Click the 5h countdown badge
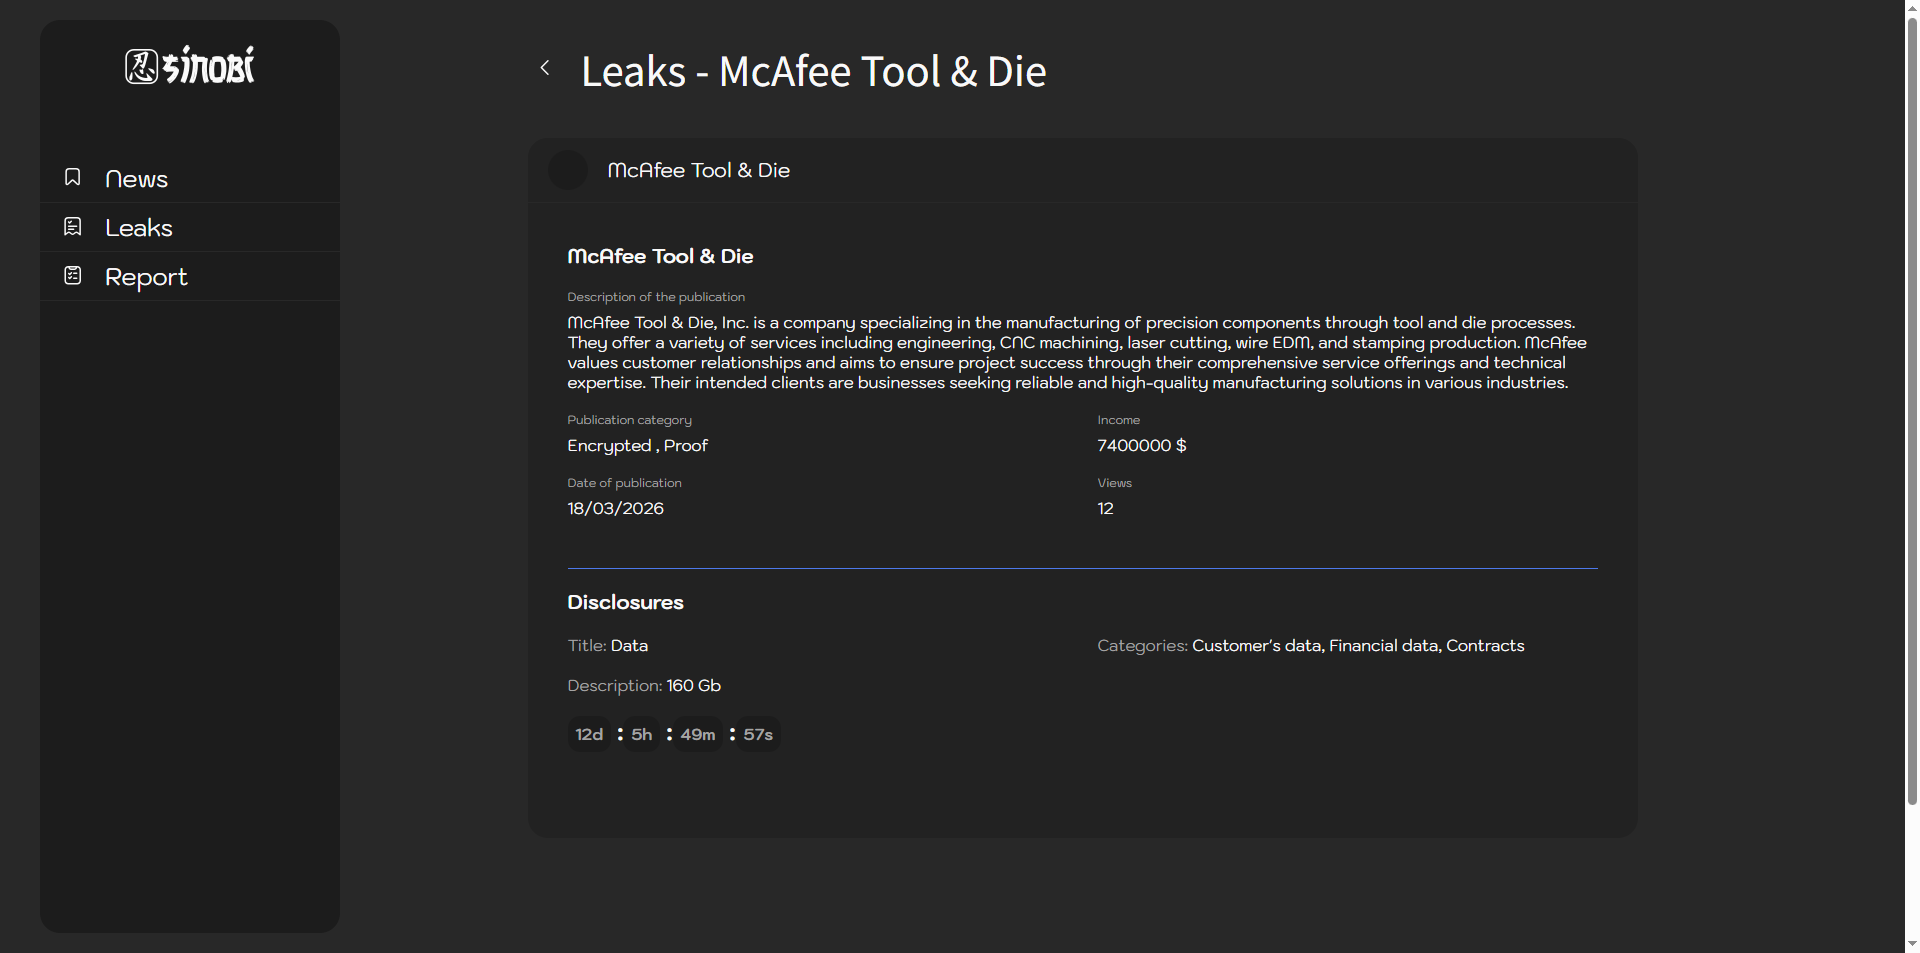 pos(642,734)
